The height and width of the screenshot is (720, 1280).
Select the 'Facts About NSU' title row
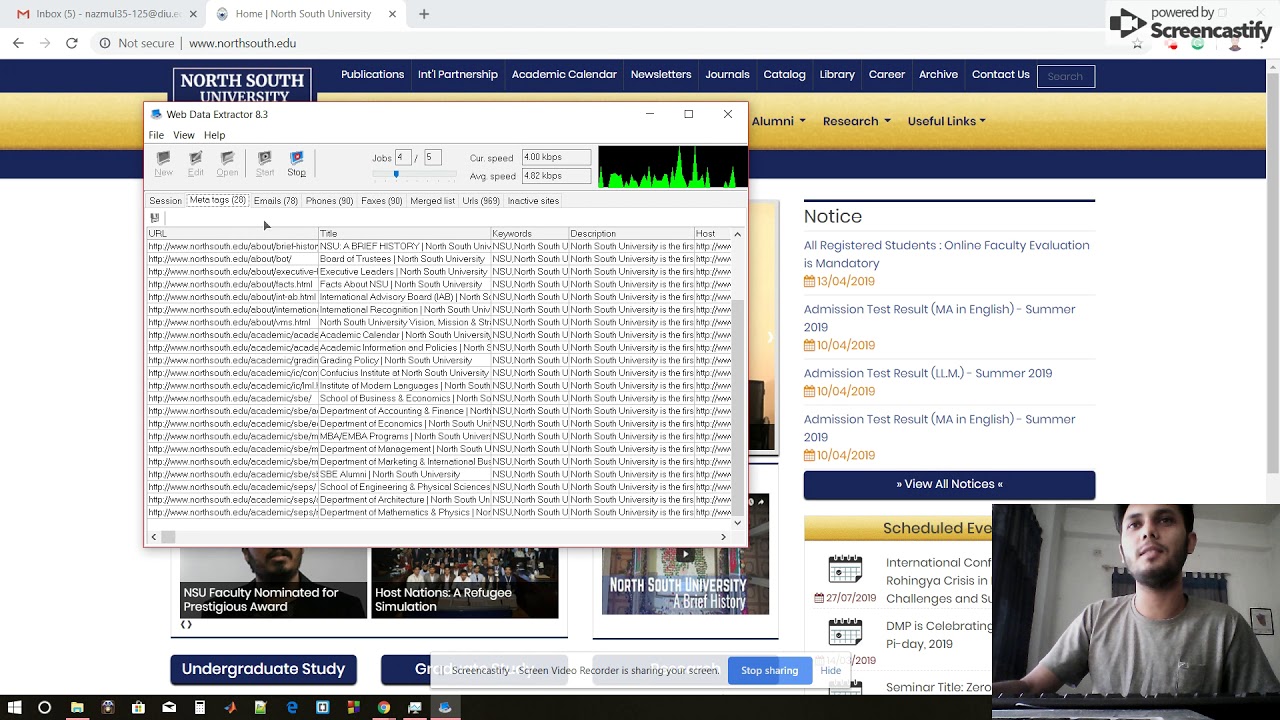click(x=440, y=284)
